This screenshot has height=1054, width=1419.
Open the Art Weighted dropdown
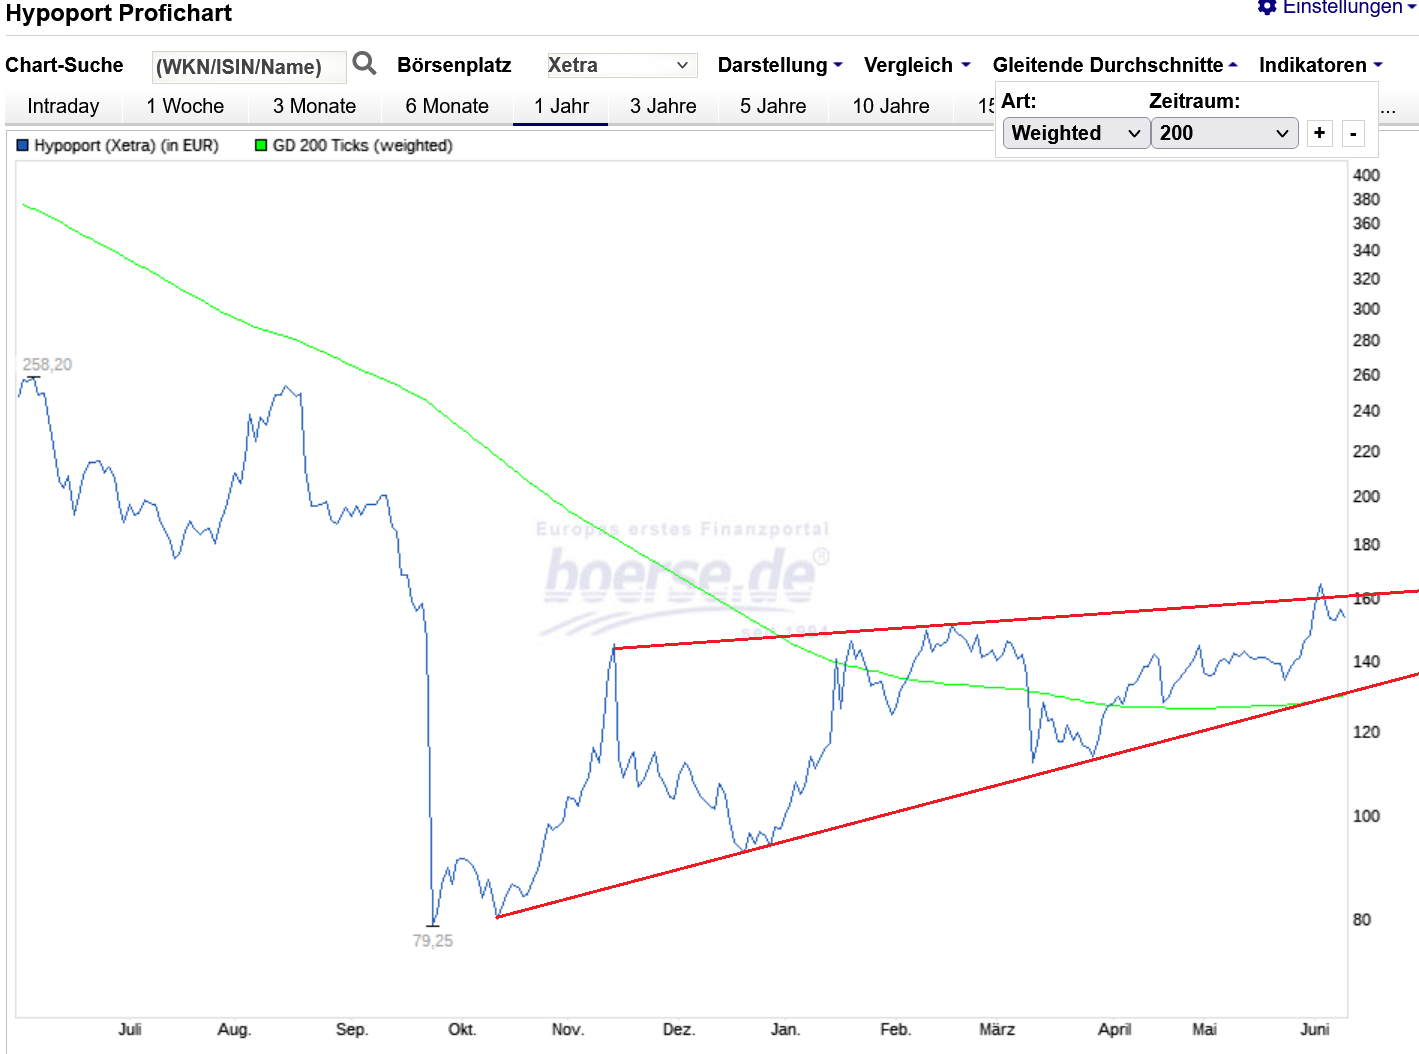(x=1075, y=133)
